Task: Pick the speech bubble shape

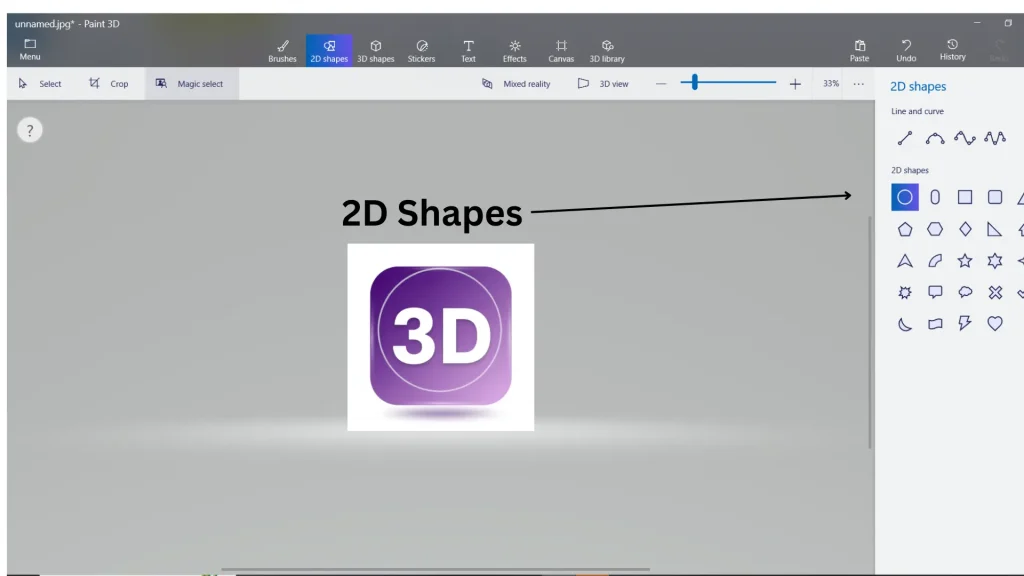Action: [x=935, y=291]
